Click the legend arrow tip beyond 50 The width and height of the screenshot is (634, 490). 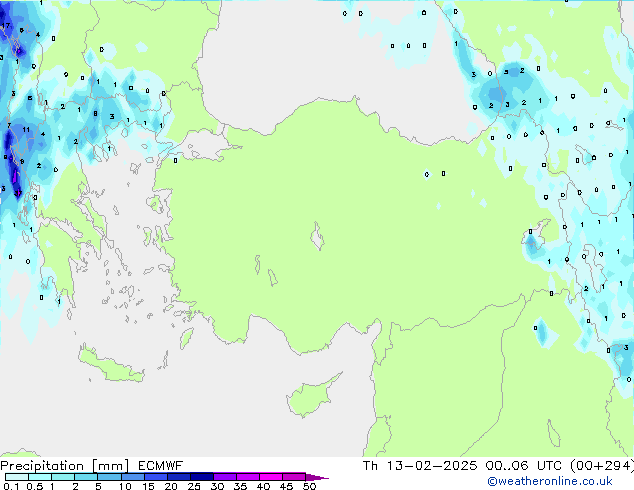tap(322, 477)
